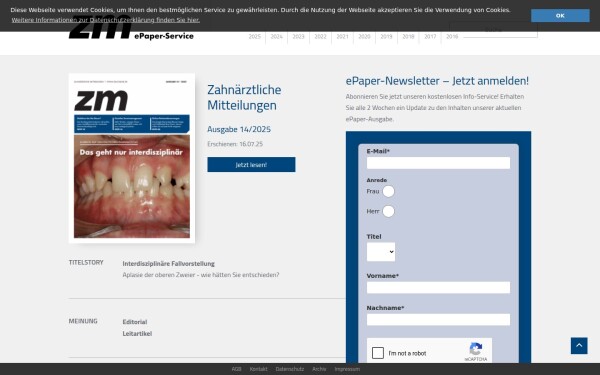Screen dimensions: 600x375
Task: Click the Jetzt lesen! button
Action: (251, 165)
